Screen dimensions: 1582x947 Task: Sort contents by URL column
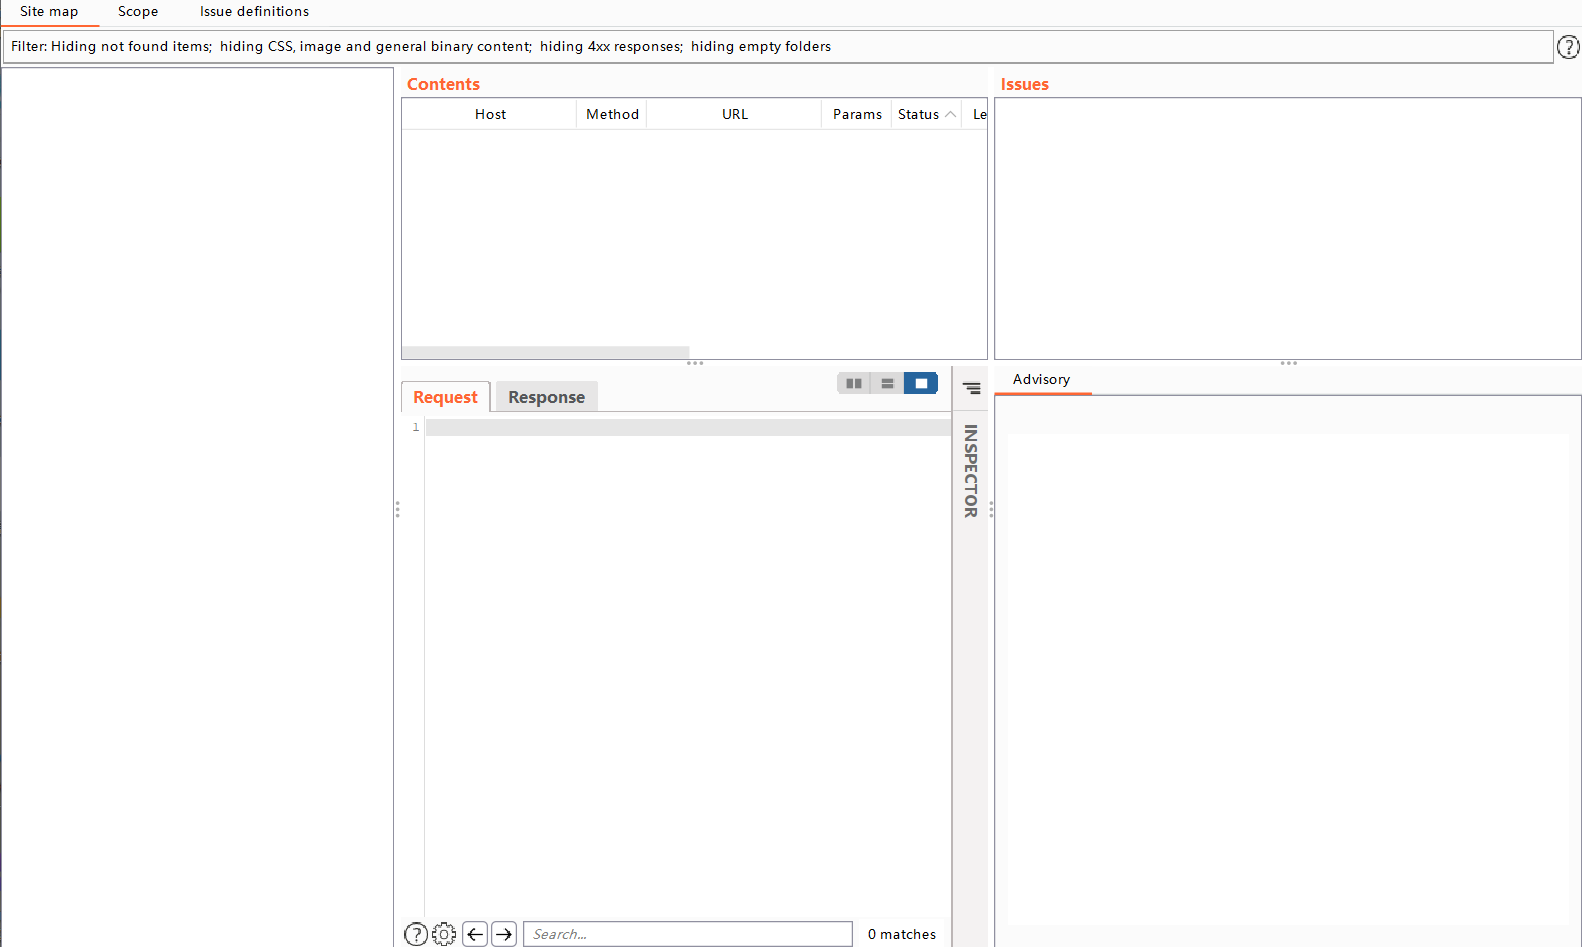(x=735, y=114)
